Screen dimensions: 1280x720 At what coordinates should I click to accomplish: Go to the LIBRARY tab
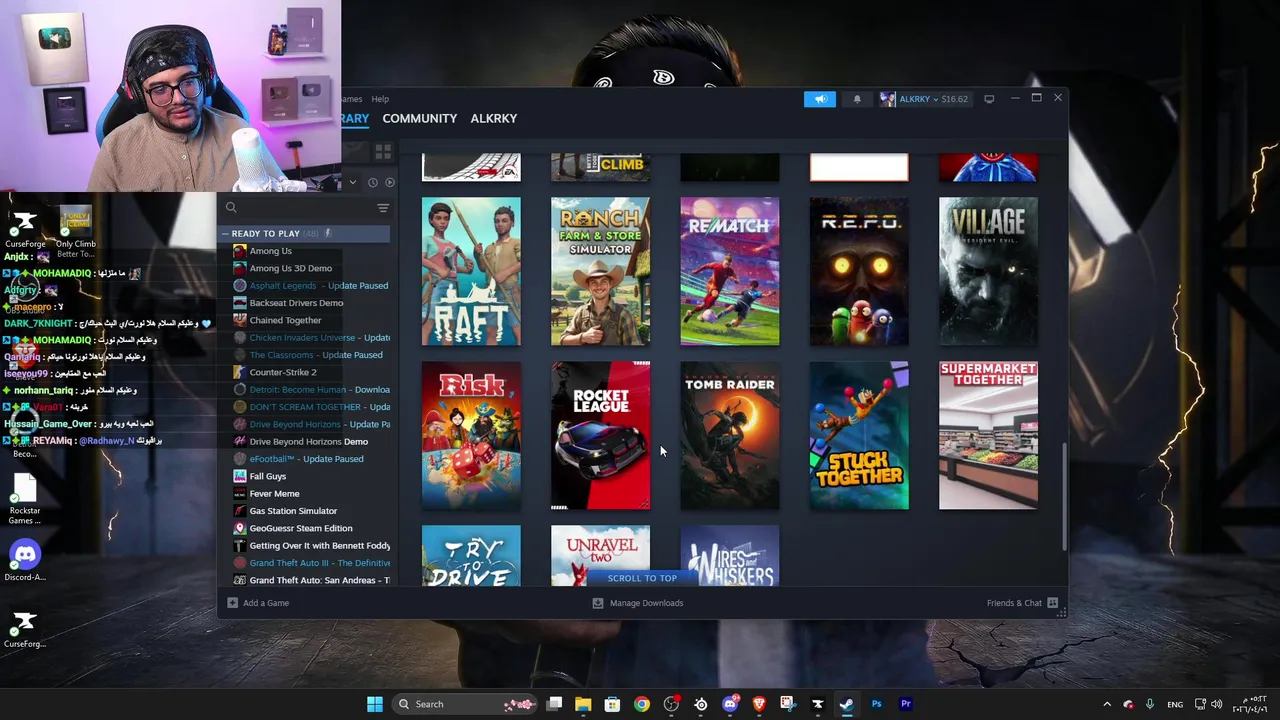[354, 118]
